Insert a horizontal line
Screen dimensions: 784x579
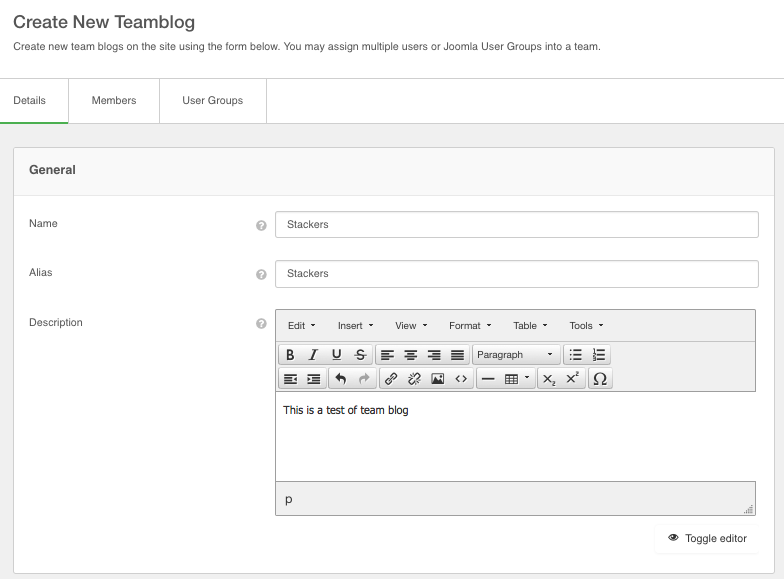(x=488, y=378)
